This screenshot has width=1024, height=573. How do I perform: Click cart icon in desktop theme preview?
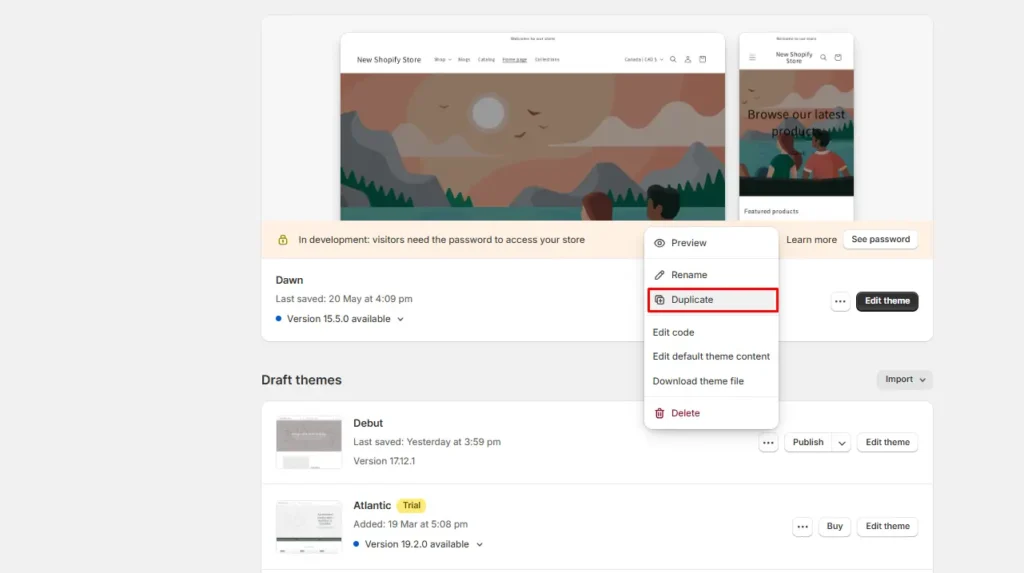703,59
